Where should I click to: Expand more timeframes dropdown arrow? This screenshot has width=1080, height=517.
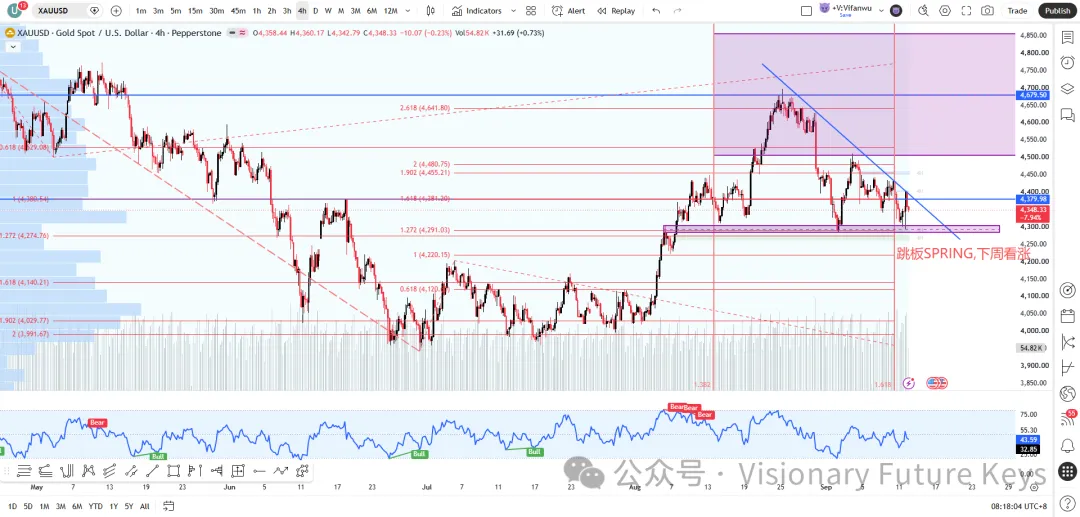point(408,11)
